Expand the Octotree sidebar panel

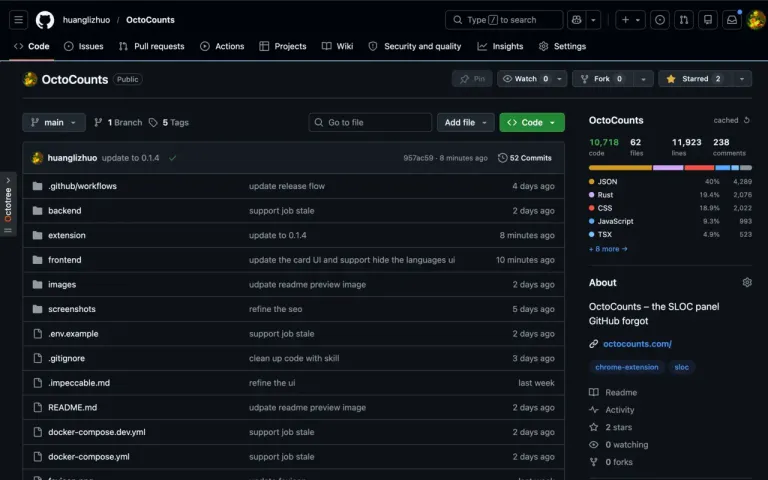[8, 204]
